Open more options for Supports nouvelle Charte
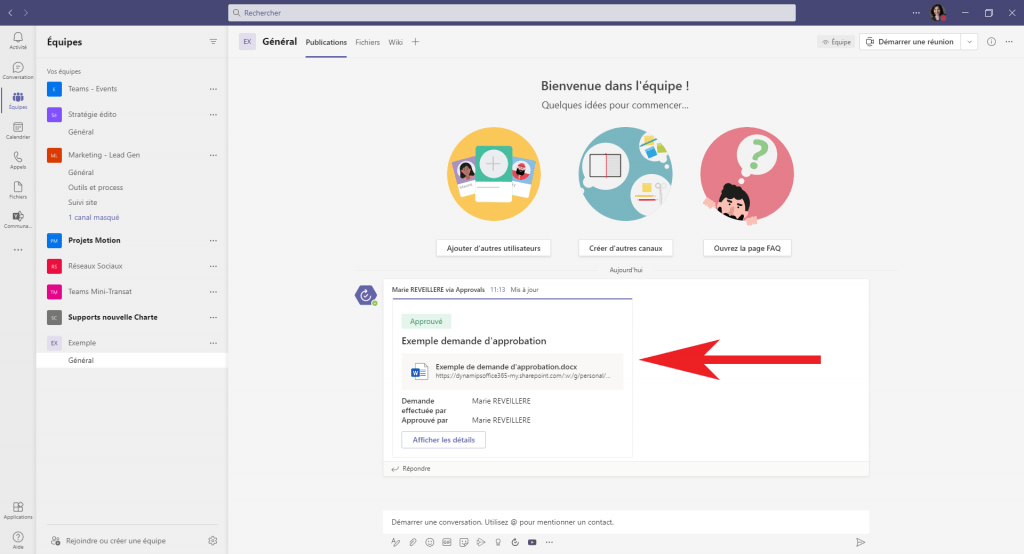1024x554 pixels. click(x=213, y=318)
